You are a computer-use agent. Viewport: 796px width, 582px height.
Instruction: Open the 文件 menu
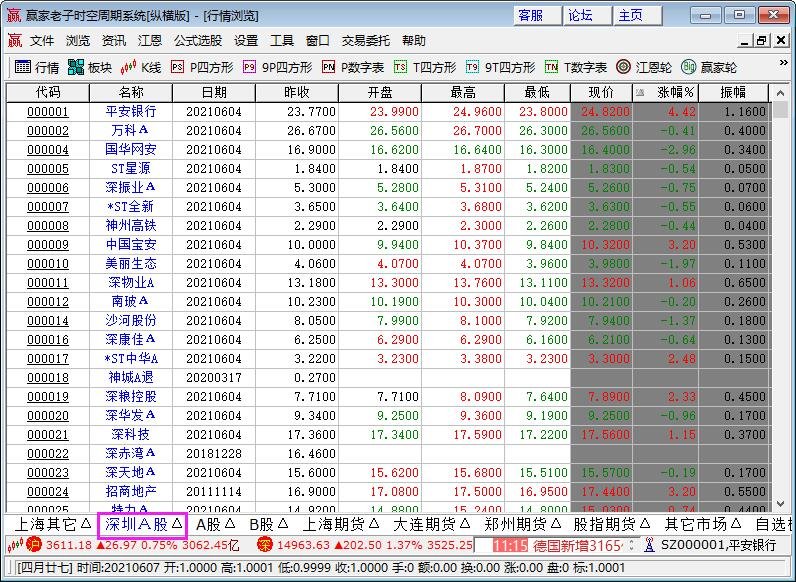42,41
